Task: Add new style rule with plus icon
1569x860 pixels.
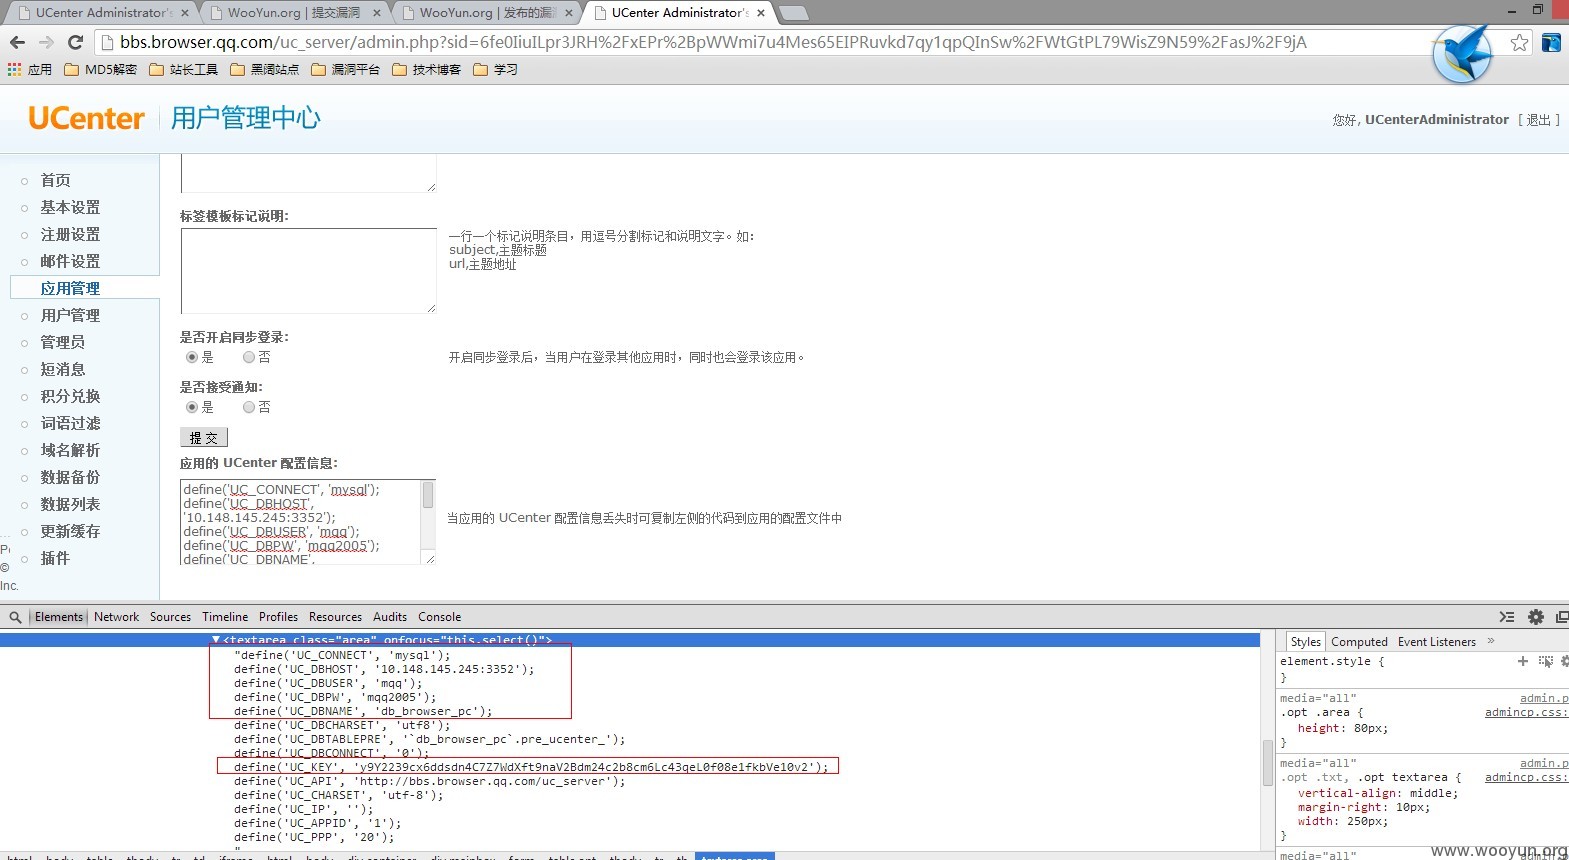Action: 1523,661
